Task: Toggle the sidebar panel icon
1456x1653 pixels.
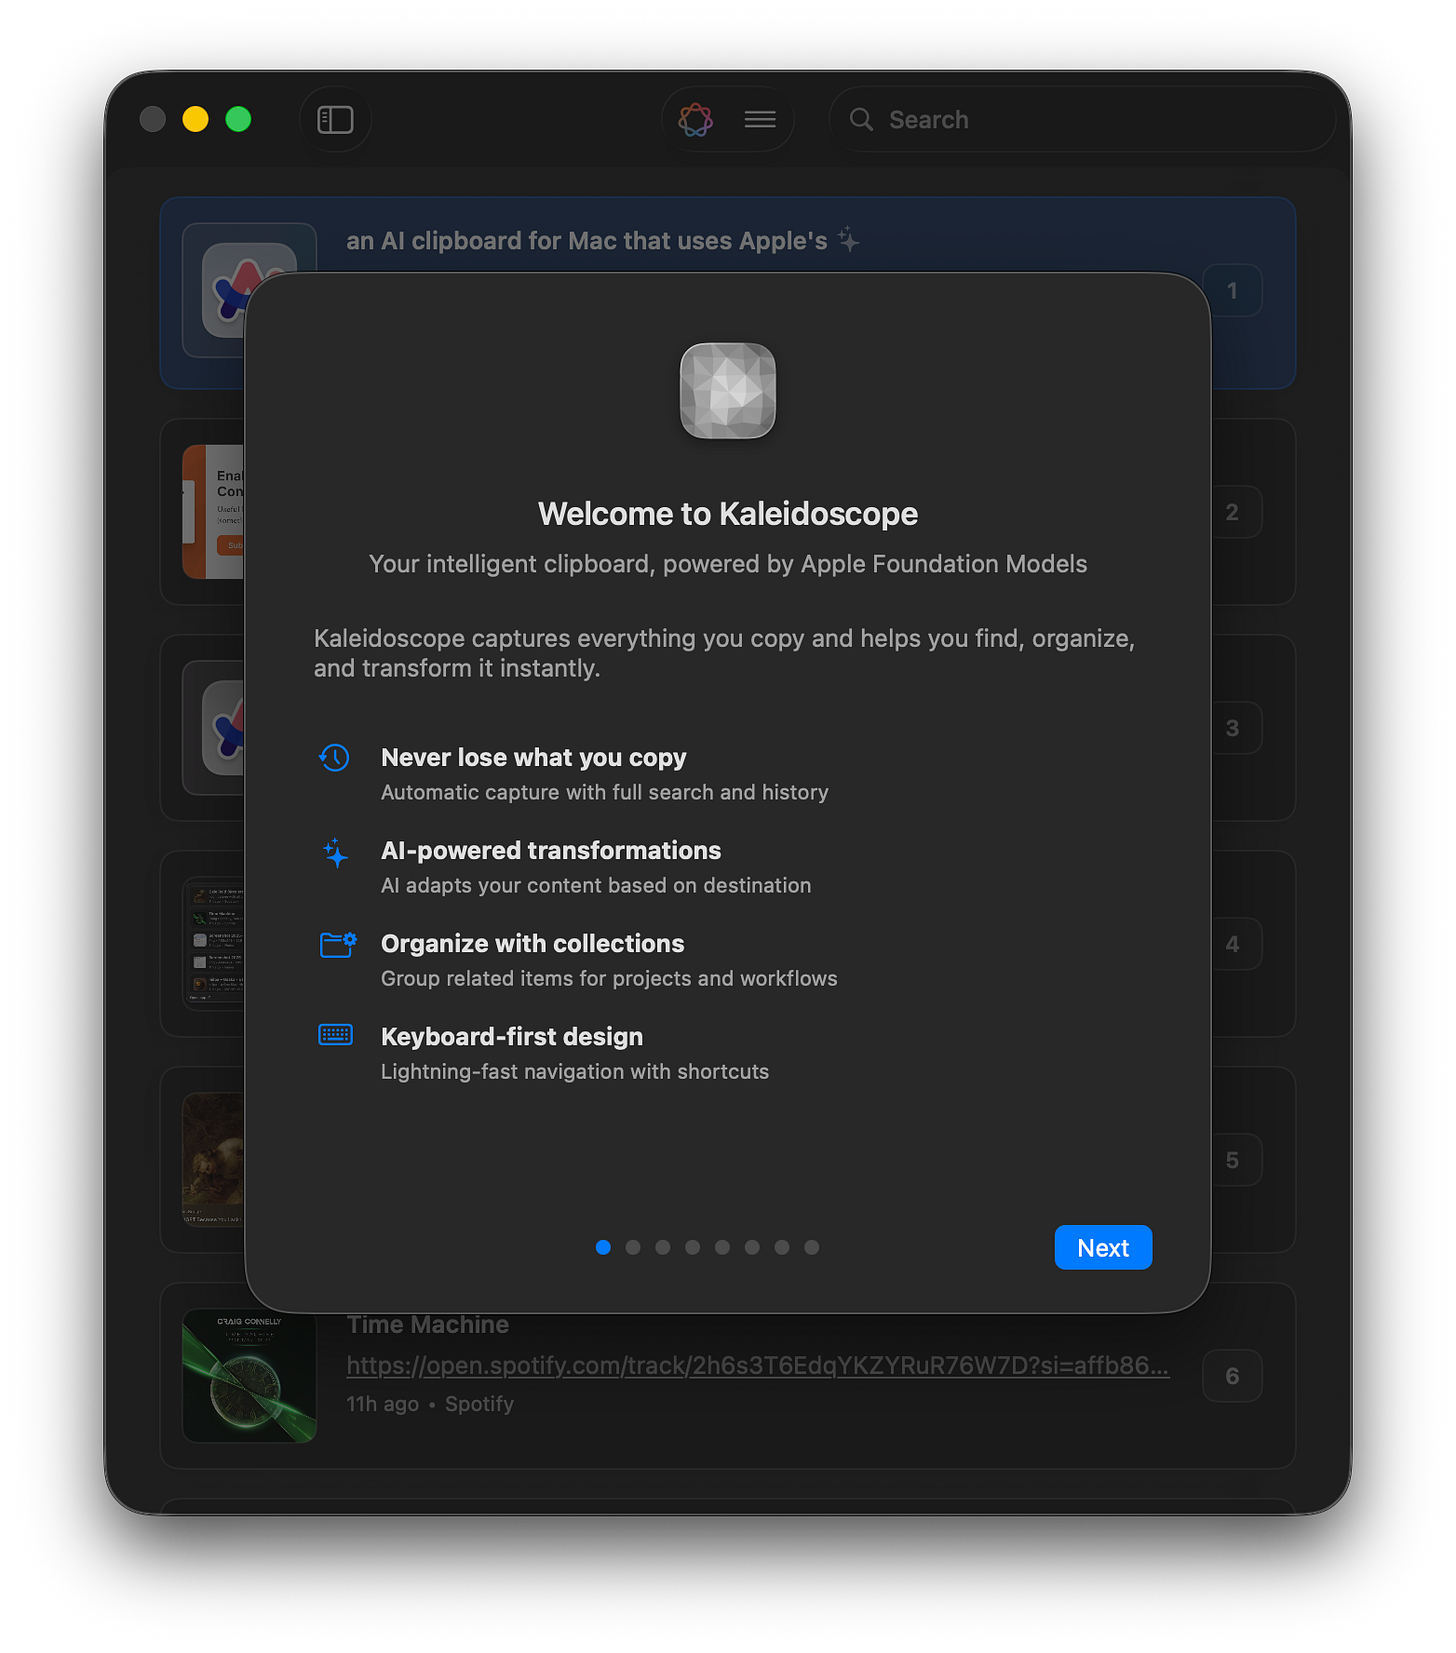Action: [x=335, y=120]
